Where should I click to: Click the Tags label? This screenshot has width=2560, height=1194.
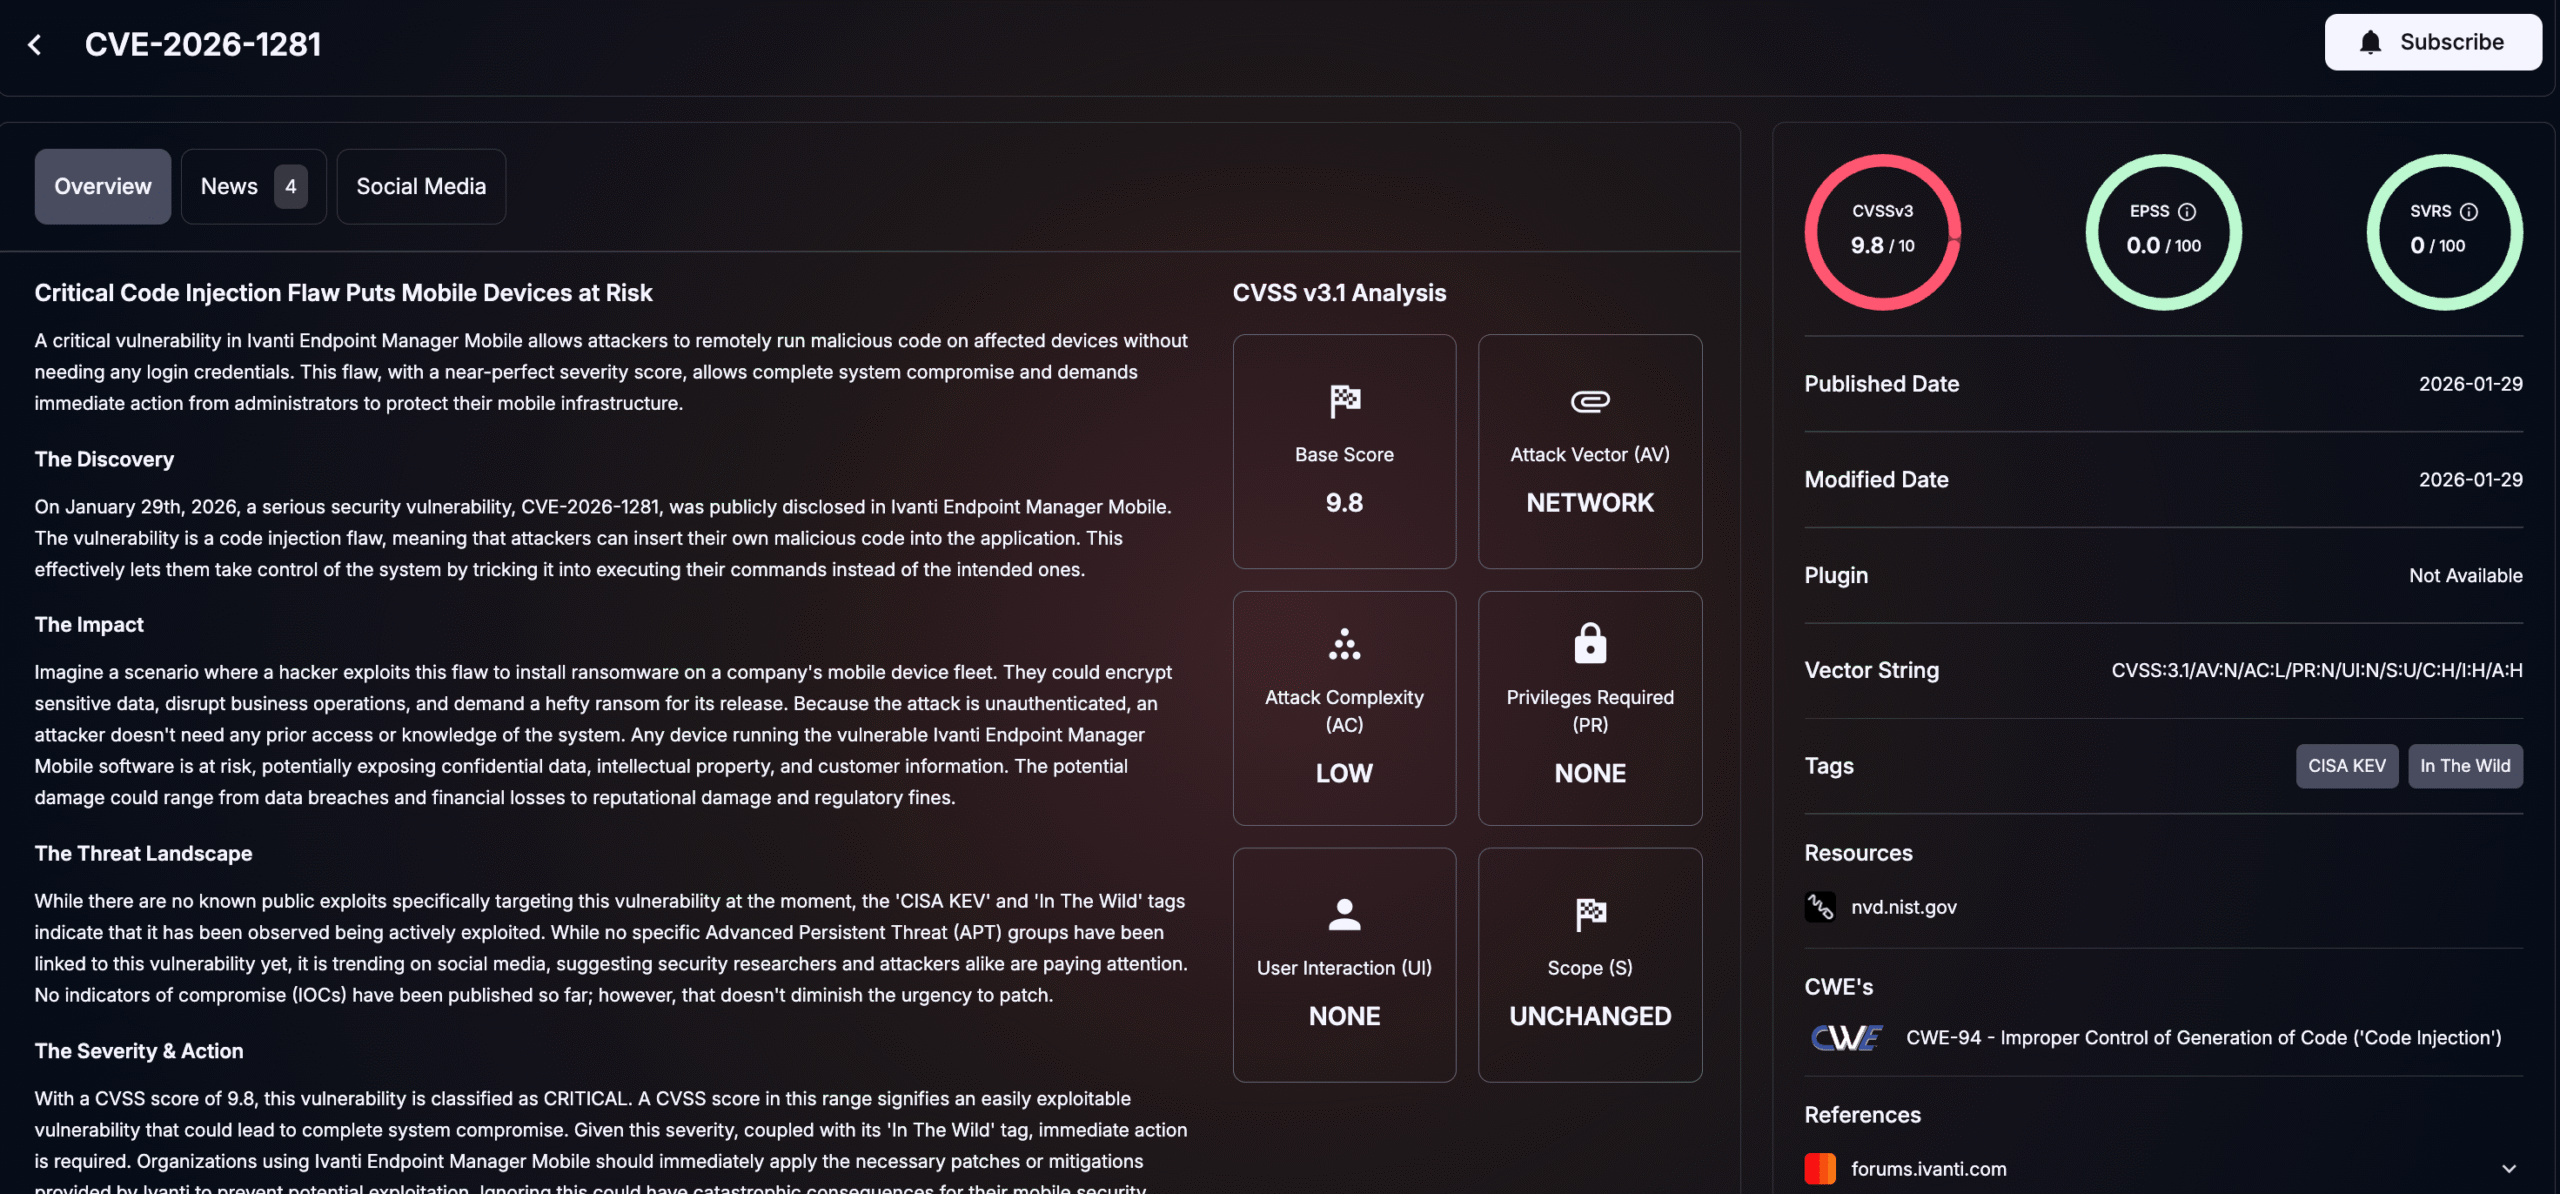point(1829,767)
